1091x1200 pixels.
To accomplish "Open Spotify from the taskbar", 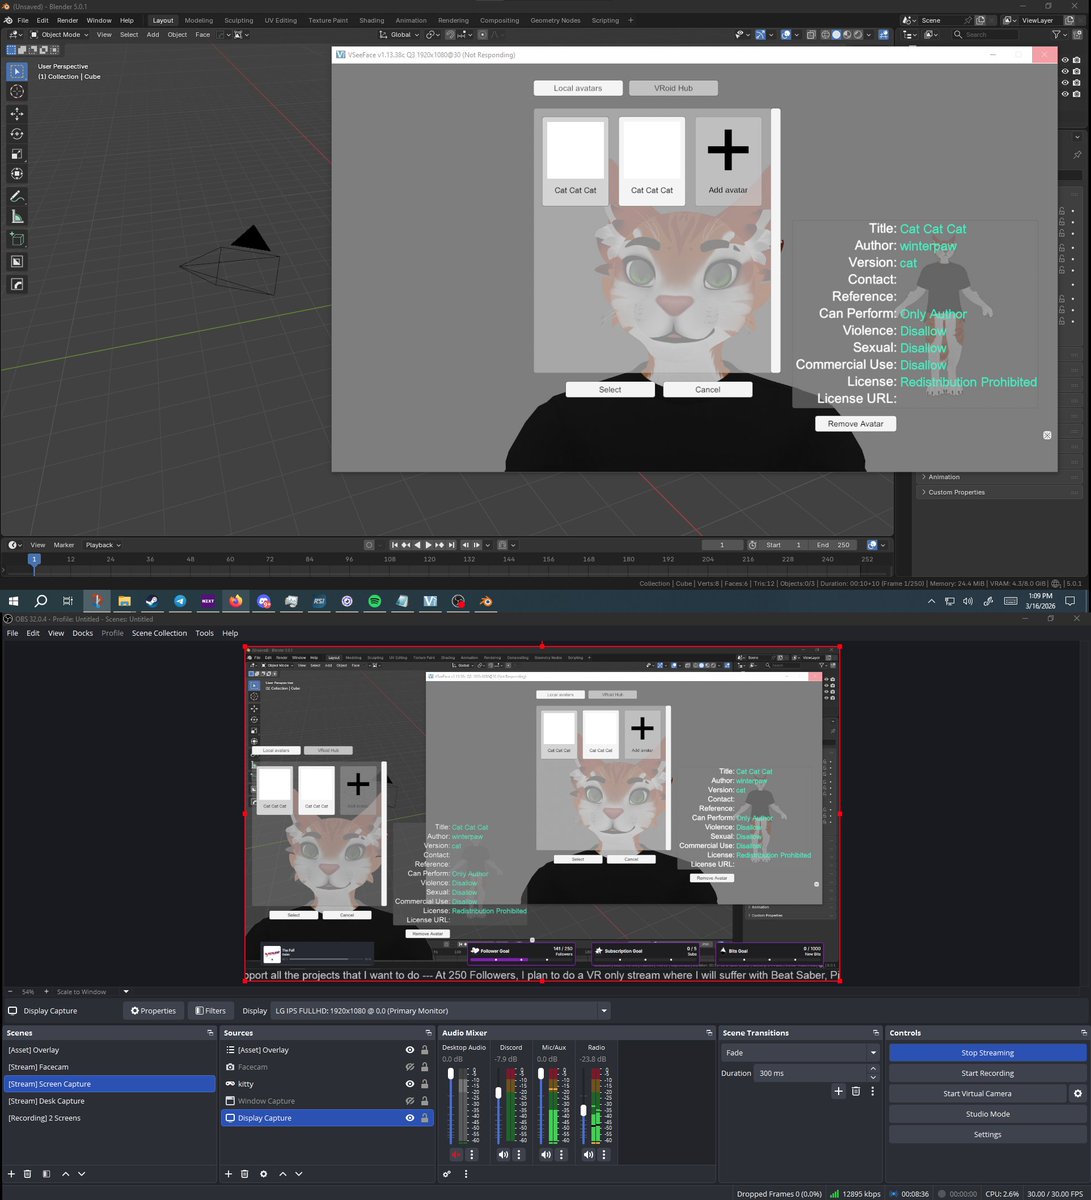I will (x=375, y=601).
